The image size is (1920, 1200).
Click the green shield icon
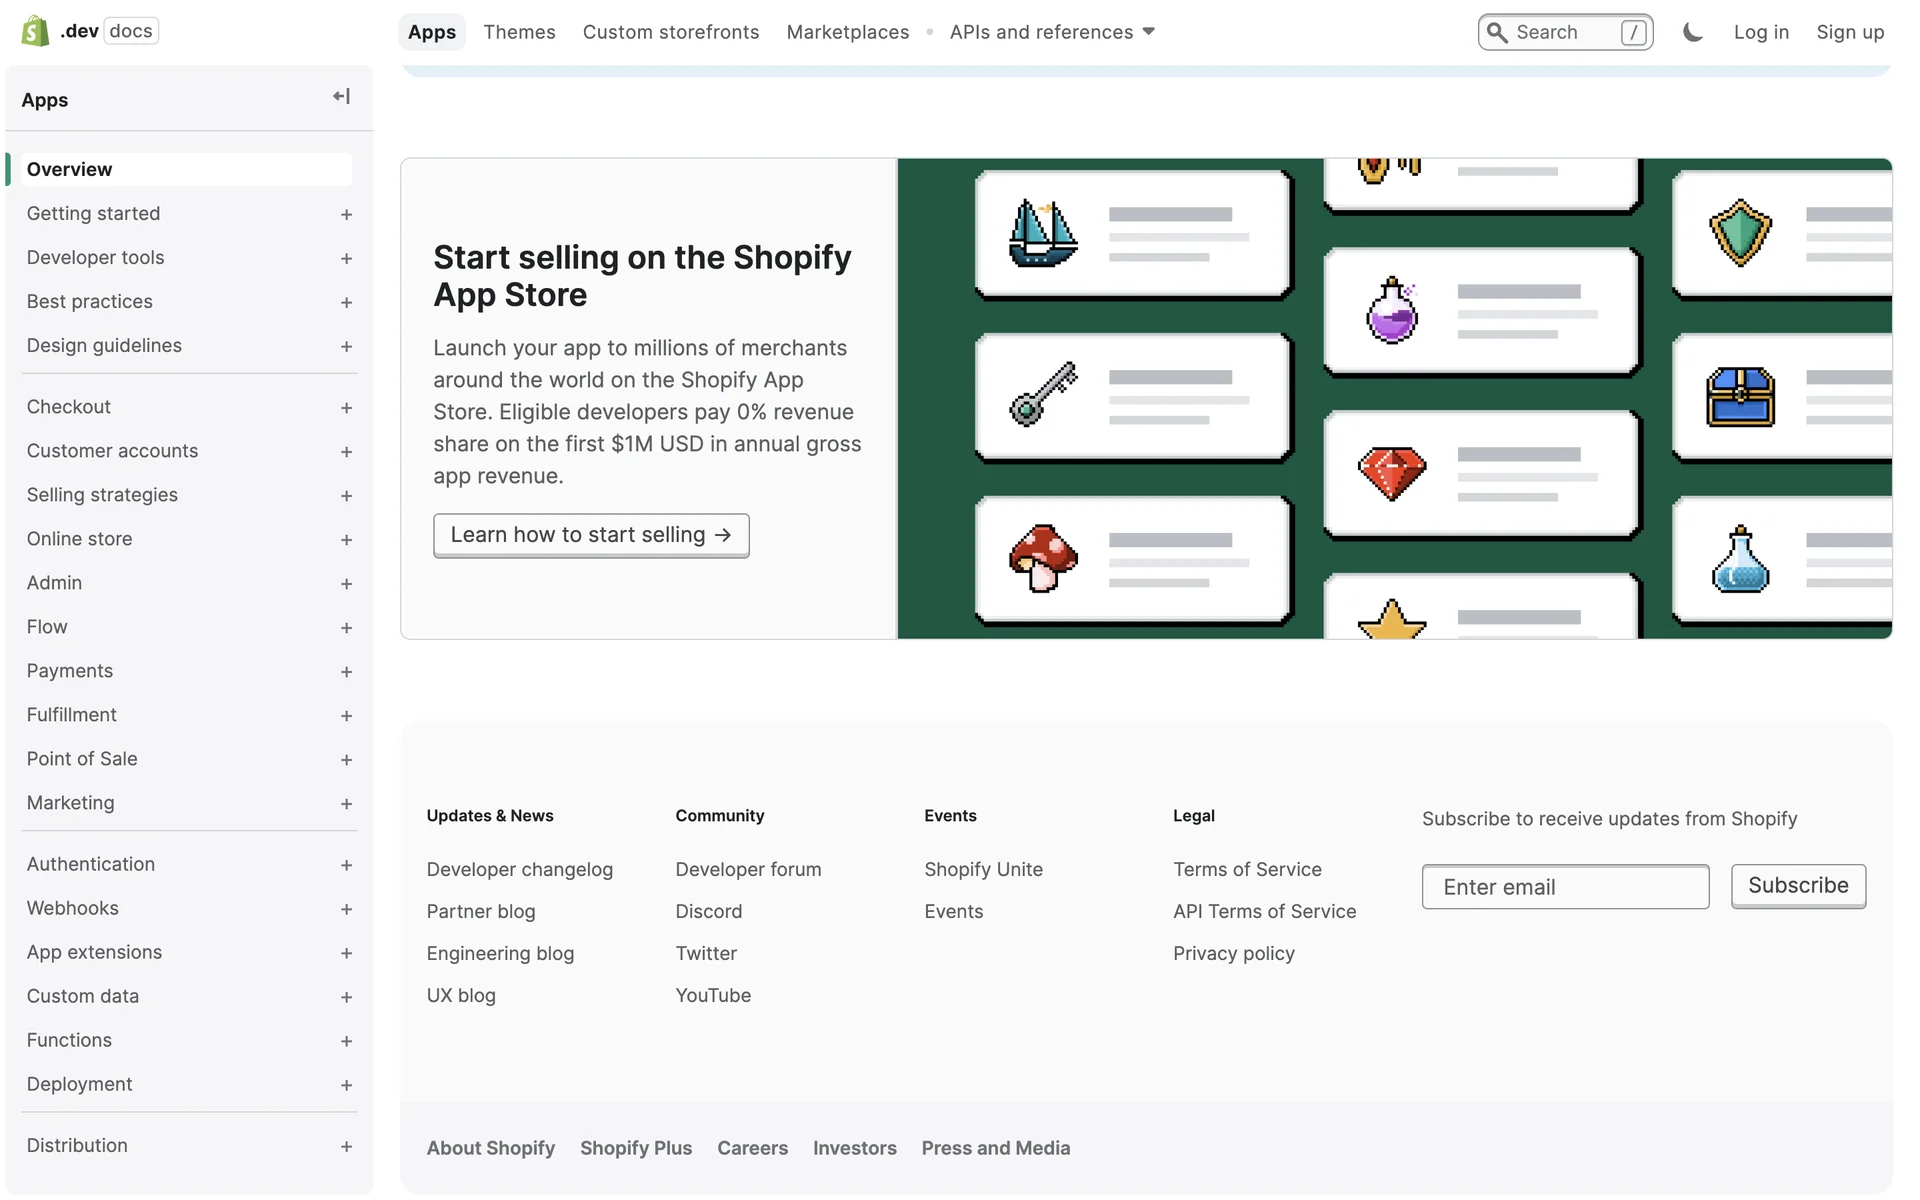1740,233
